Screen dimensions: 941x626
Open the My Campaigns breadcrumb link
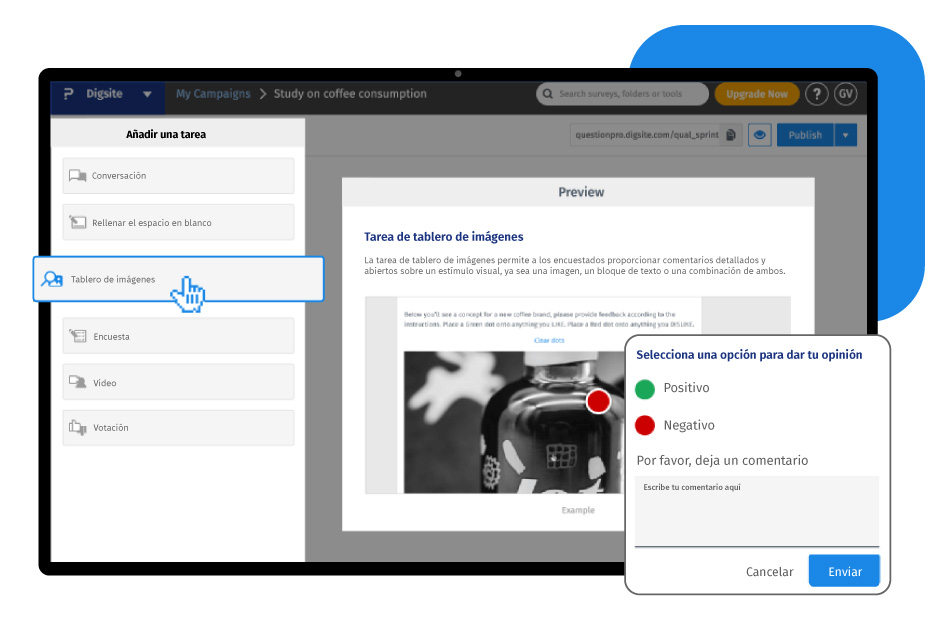[213, 94]
